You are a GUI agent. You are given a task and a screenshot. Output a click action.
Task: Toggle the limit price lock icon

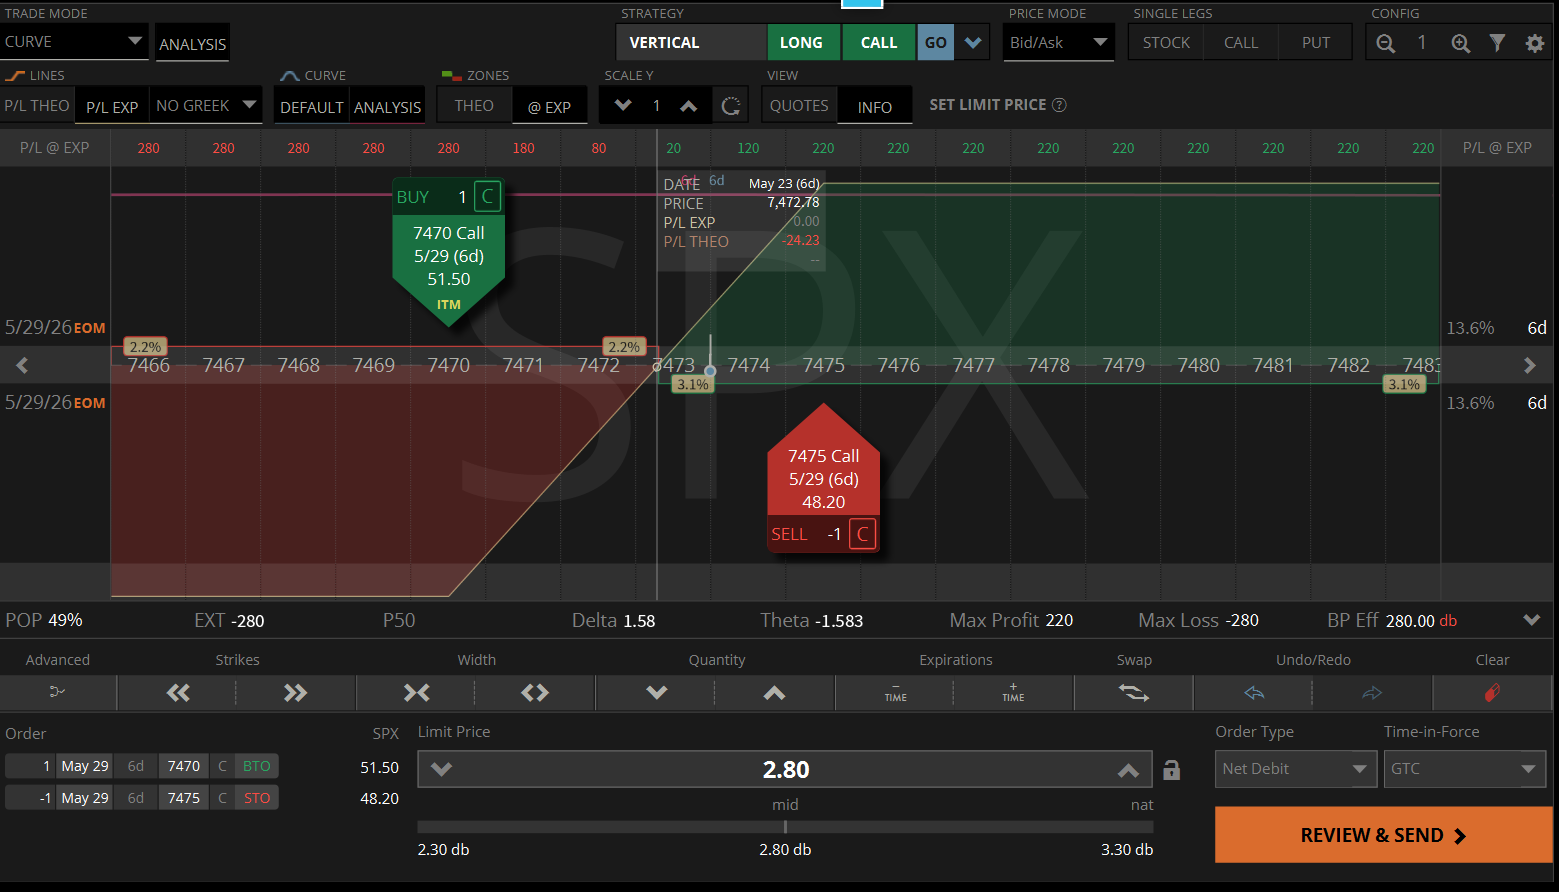tap(1171, 770)
